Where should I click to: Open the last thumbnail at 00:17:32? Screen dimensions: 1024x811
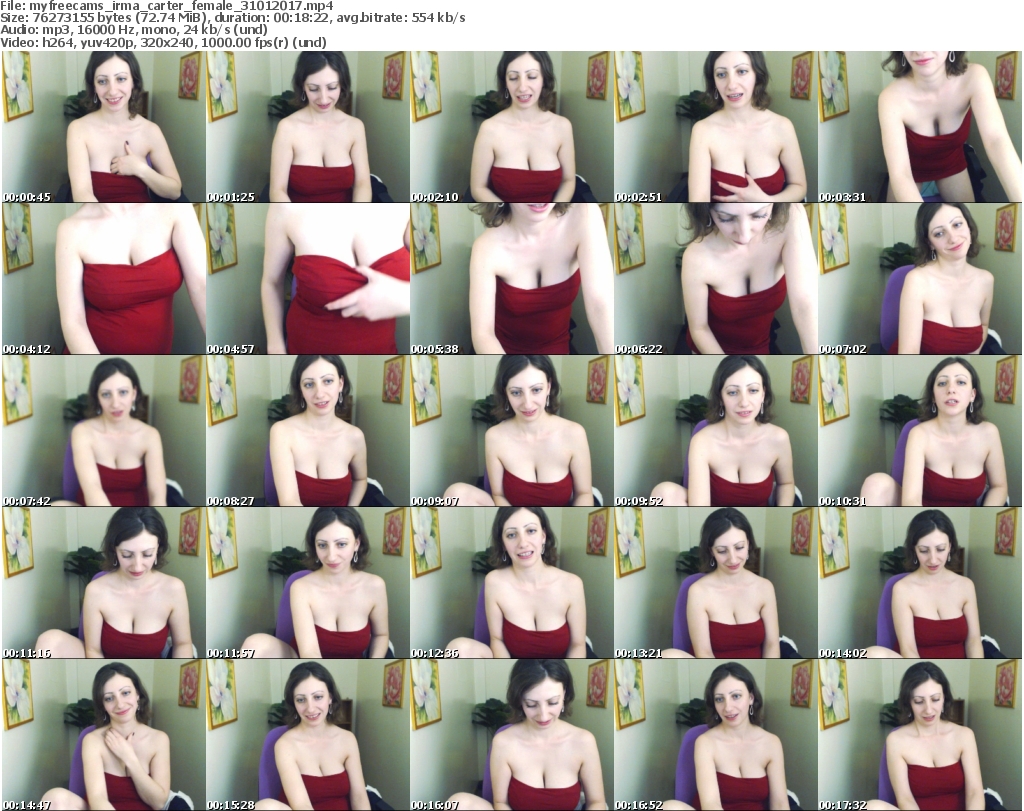(920, 735)
